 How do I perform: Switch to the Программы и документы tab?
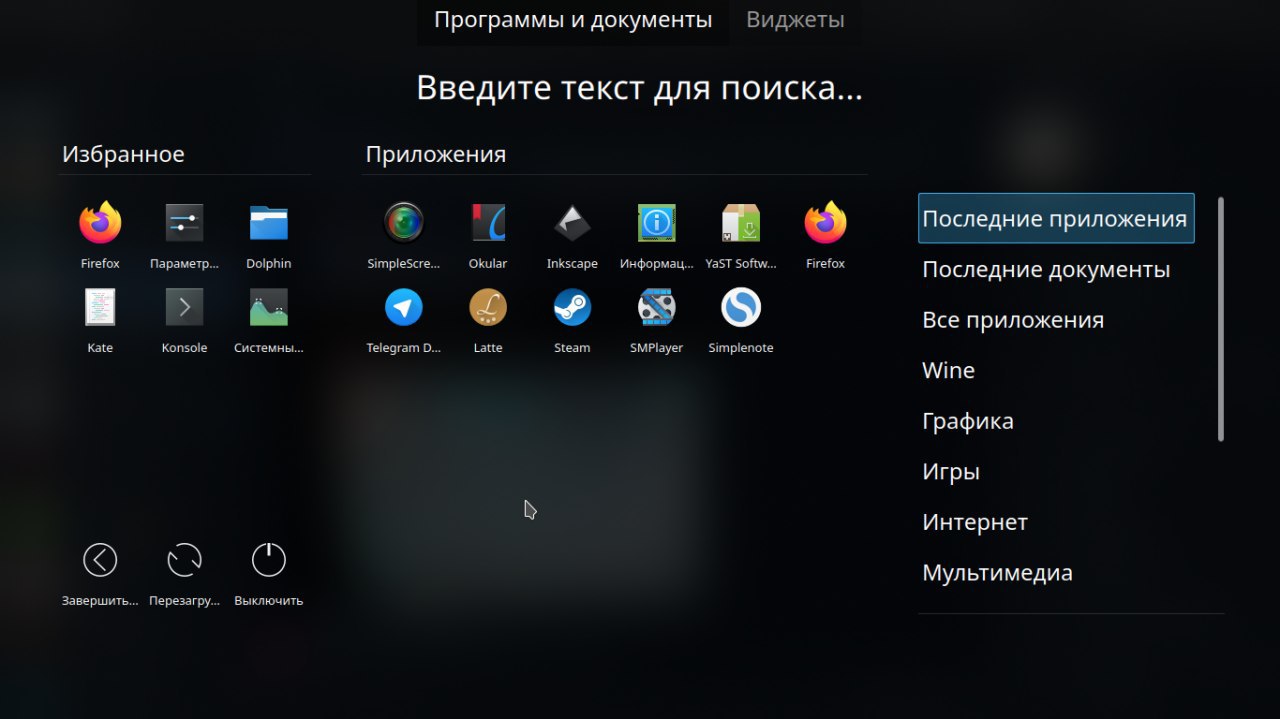pos(573,20)
